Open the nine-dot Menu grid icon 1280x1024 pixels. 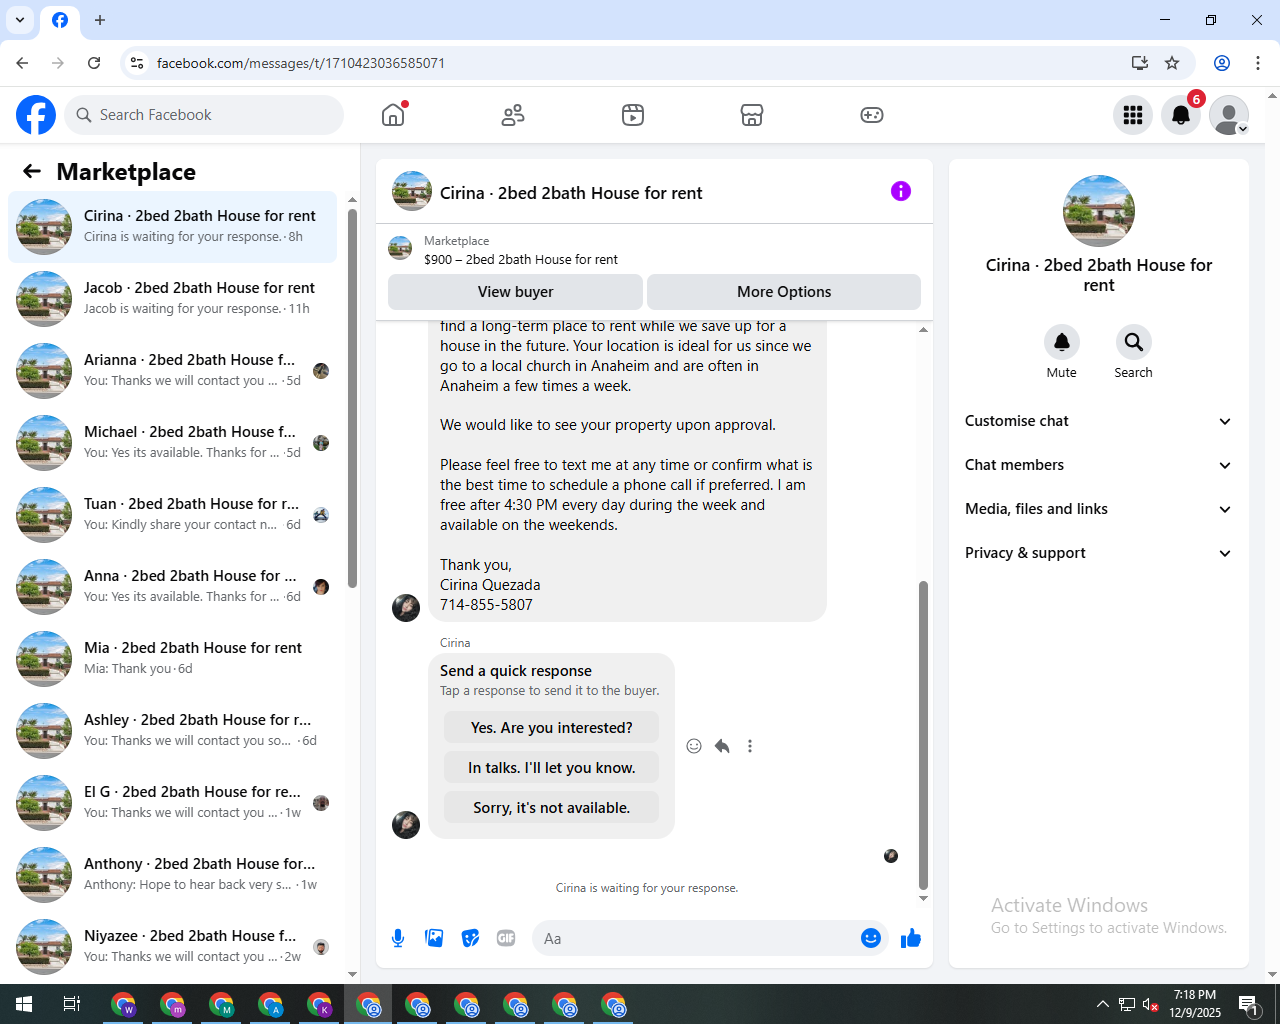coord(1133,115)
